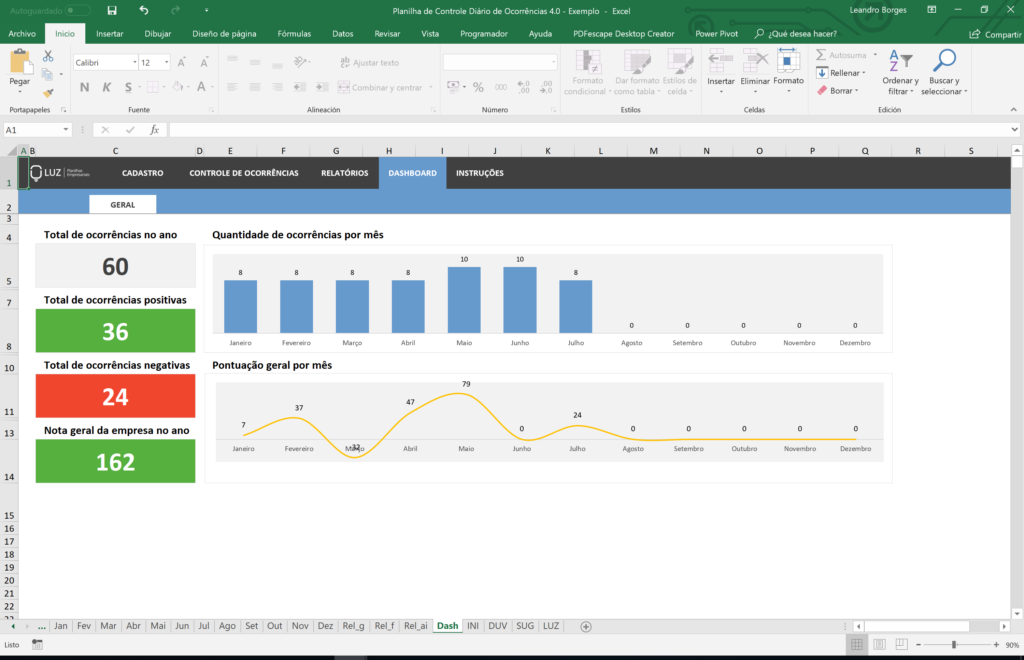The height and width of the screenshot is (660, 1024).
Task: Switch to page layout view icon
Action: 881,645
